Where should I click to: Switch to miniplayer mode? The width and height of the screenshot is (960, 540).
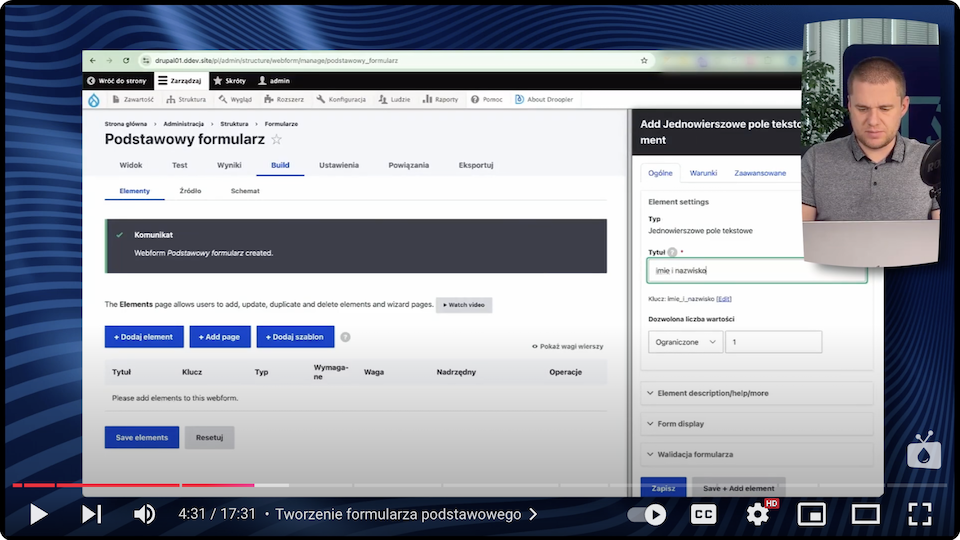click(x=812, y=514)
